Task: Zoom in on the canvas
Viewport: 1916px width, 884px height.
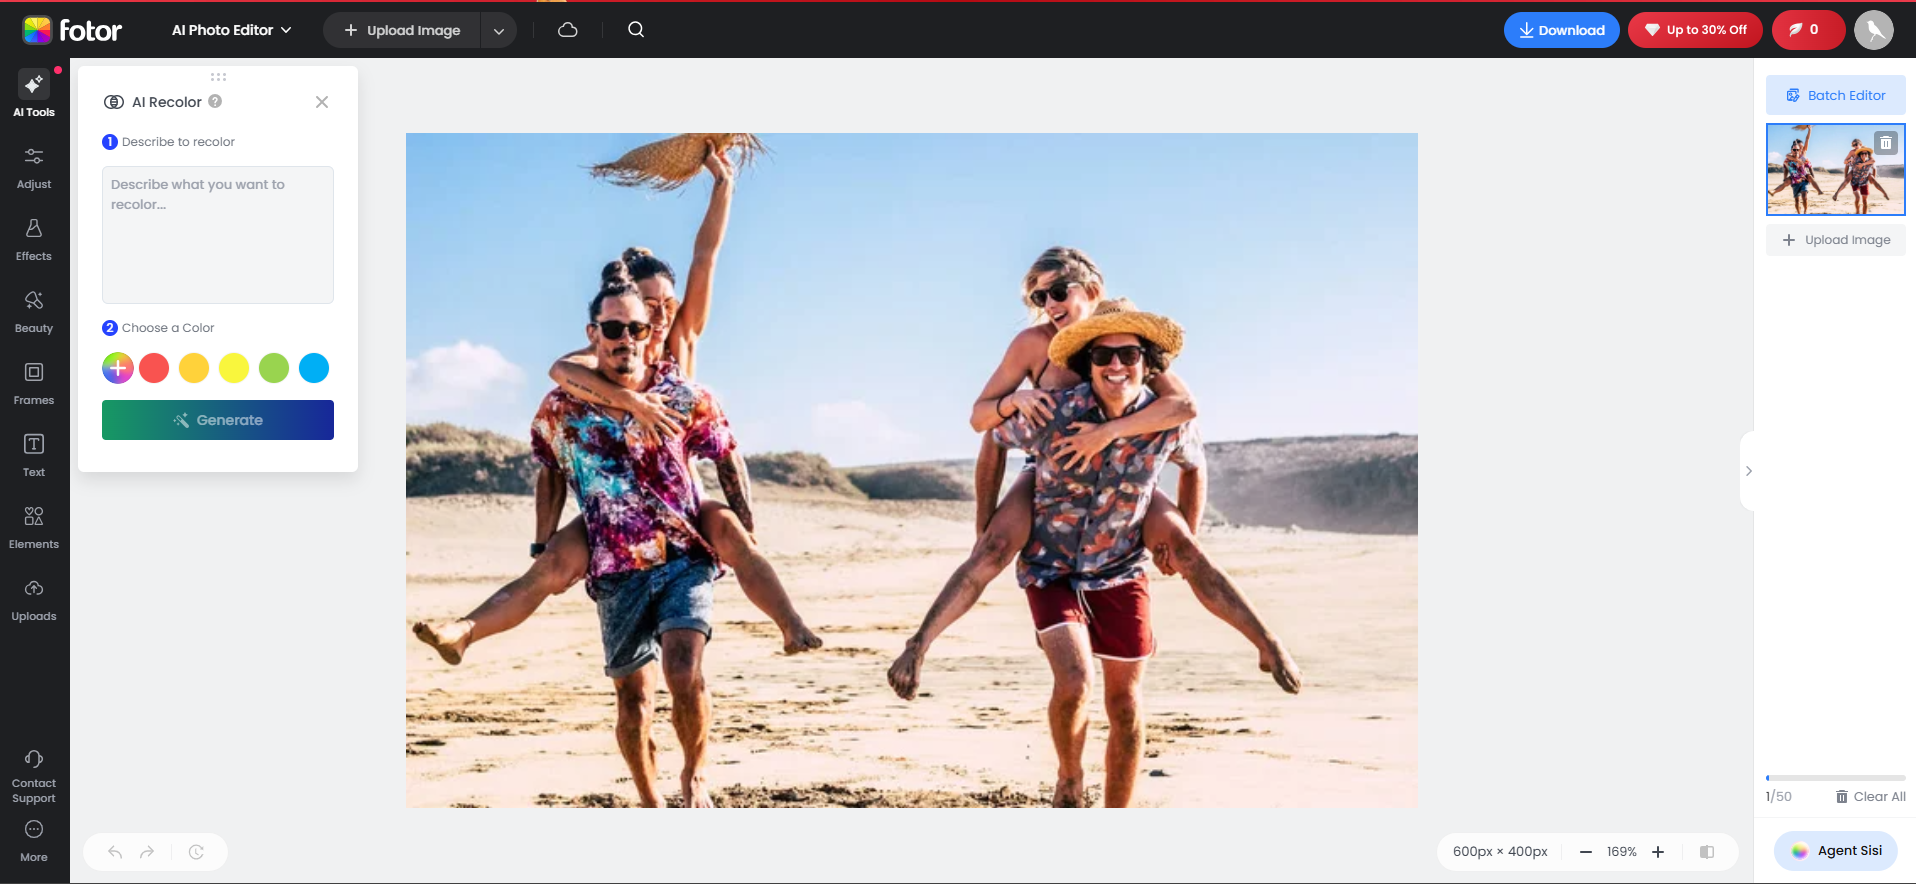Action: click(1658, 852)
